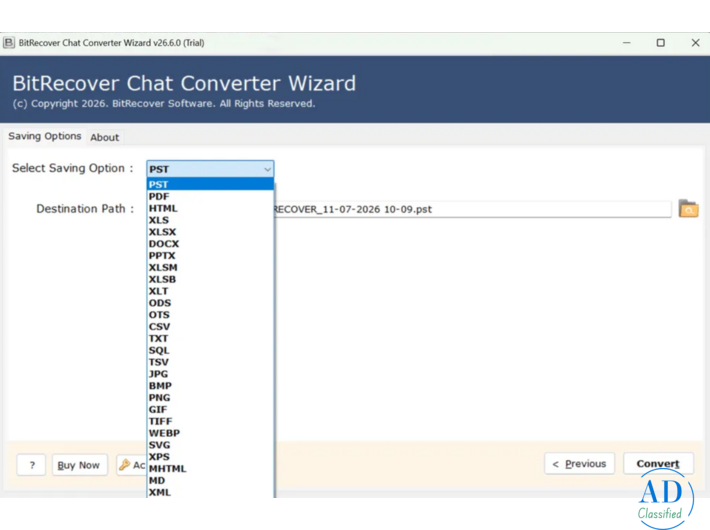Pick XML saving format
This screenshot has height=530, width=710.
pos(210,492)
